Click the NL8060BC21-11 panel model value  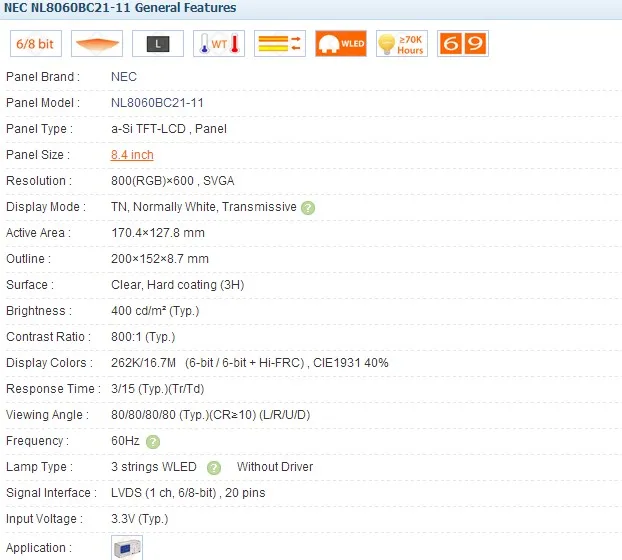(x=157, y=103)
